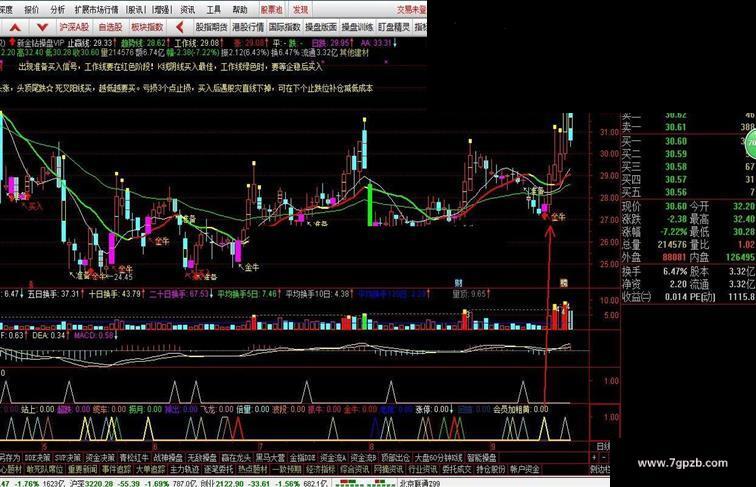Open the 委托成交 info tab
This screenshot has width=756, height=487.
tap(457, 469)
